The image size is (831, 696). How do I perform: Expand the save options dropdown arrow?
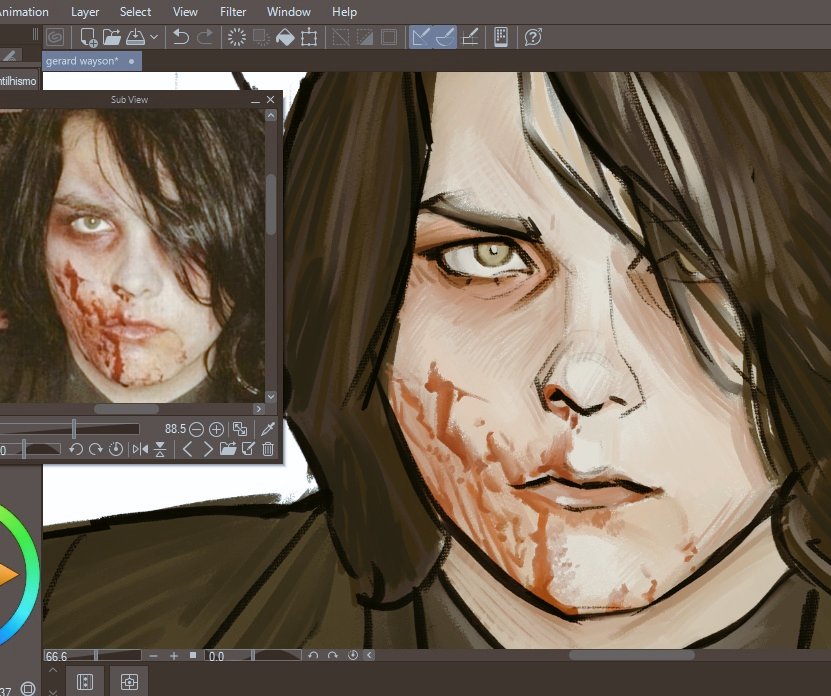click(154, 37)
